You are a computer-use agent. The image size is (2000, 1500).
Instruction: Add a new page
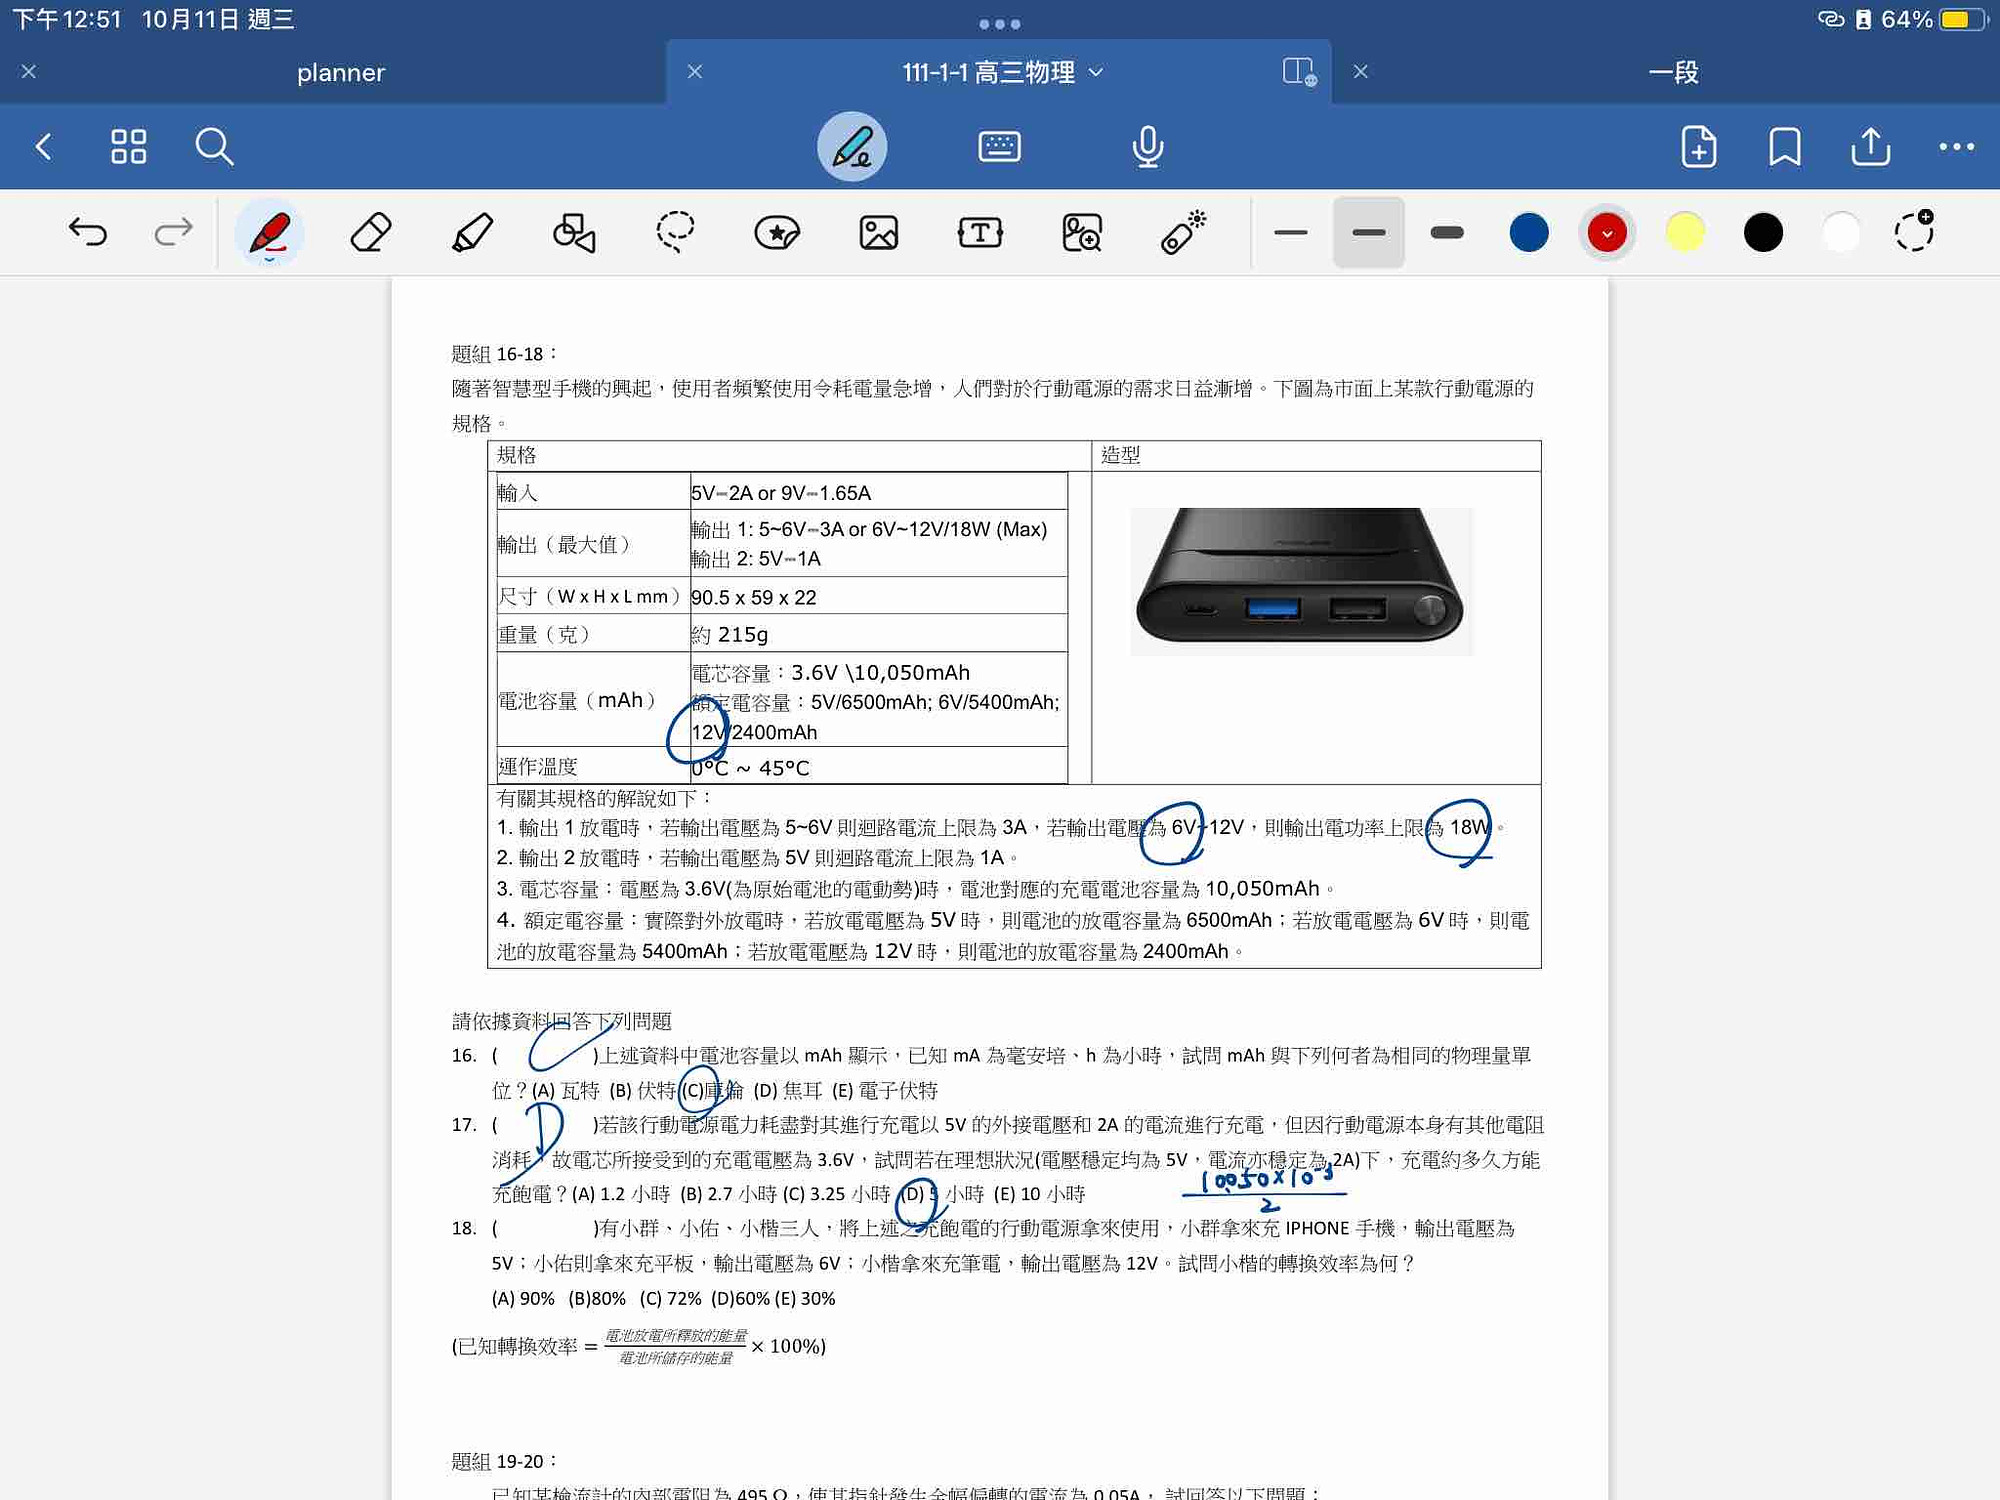1699,147
